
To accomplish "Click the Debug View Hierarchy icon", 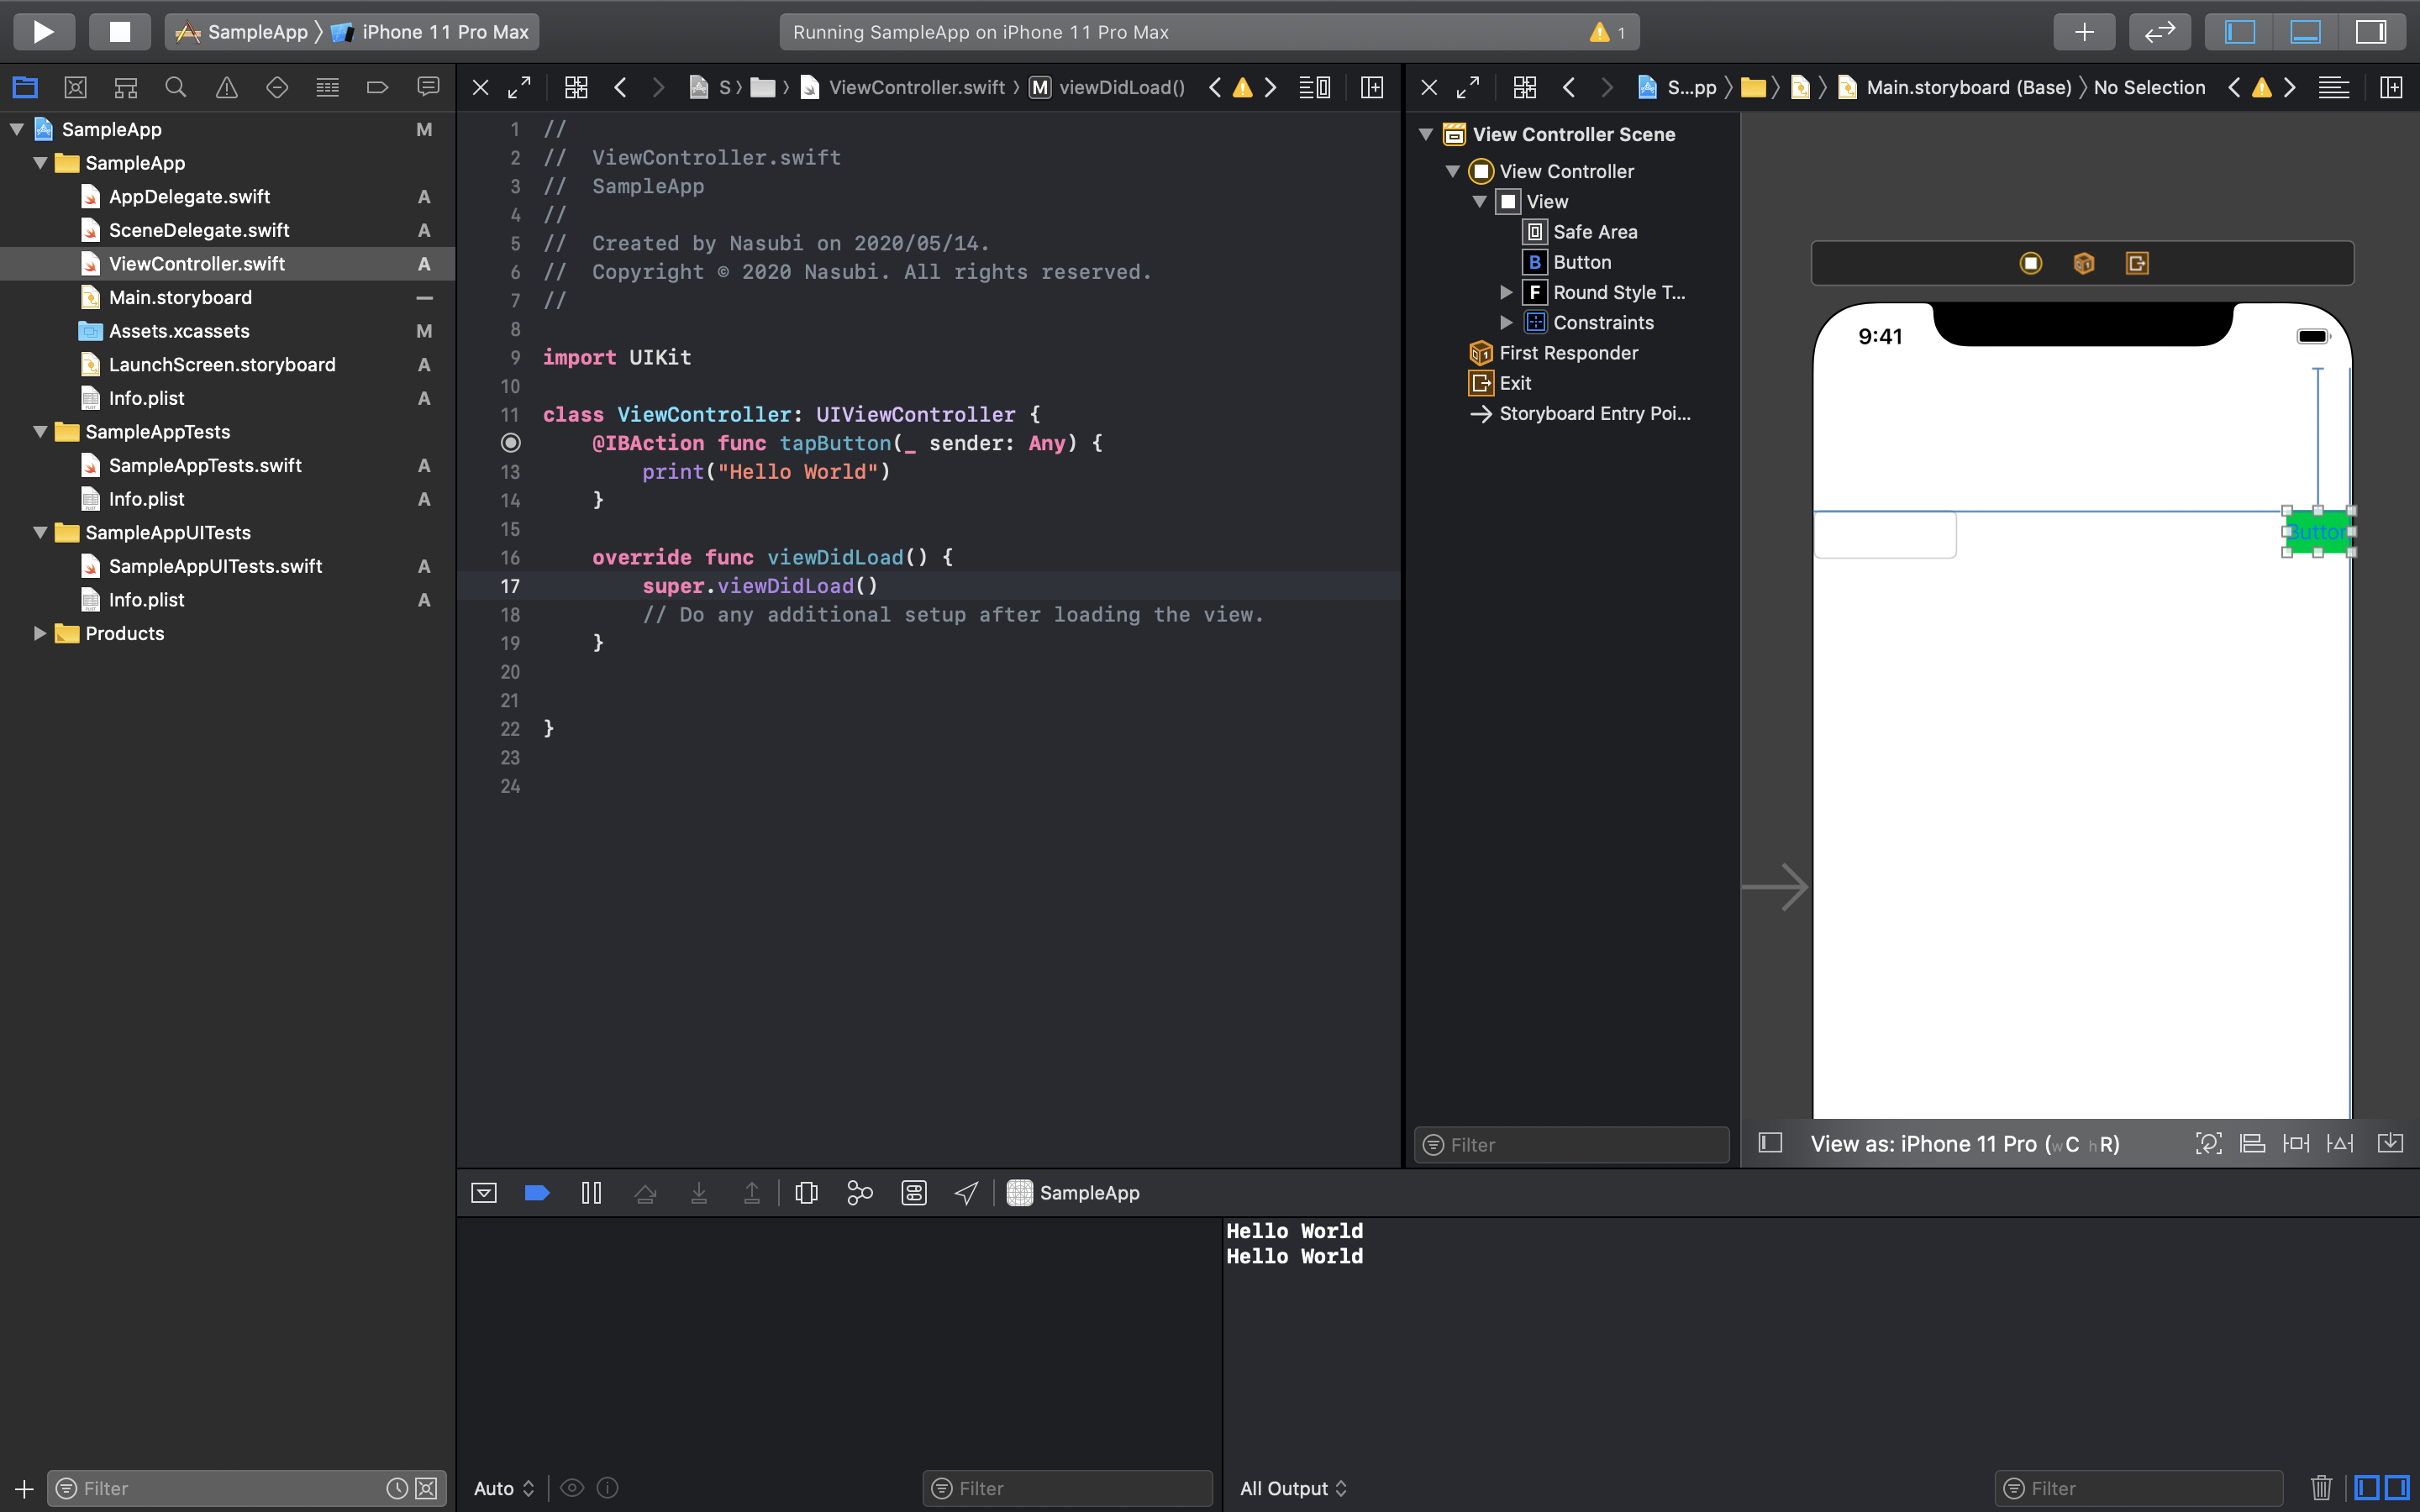I will pyautogui.click(x=806, y=1193).
